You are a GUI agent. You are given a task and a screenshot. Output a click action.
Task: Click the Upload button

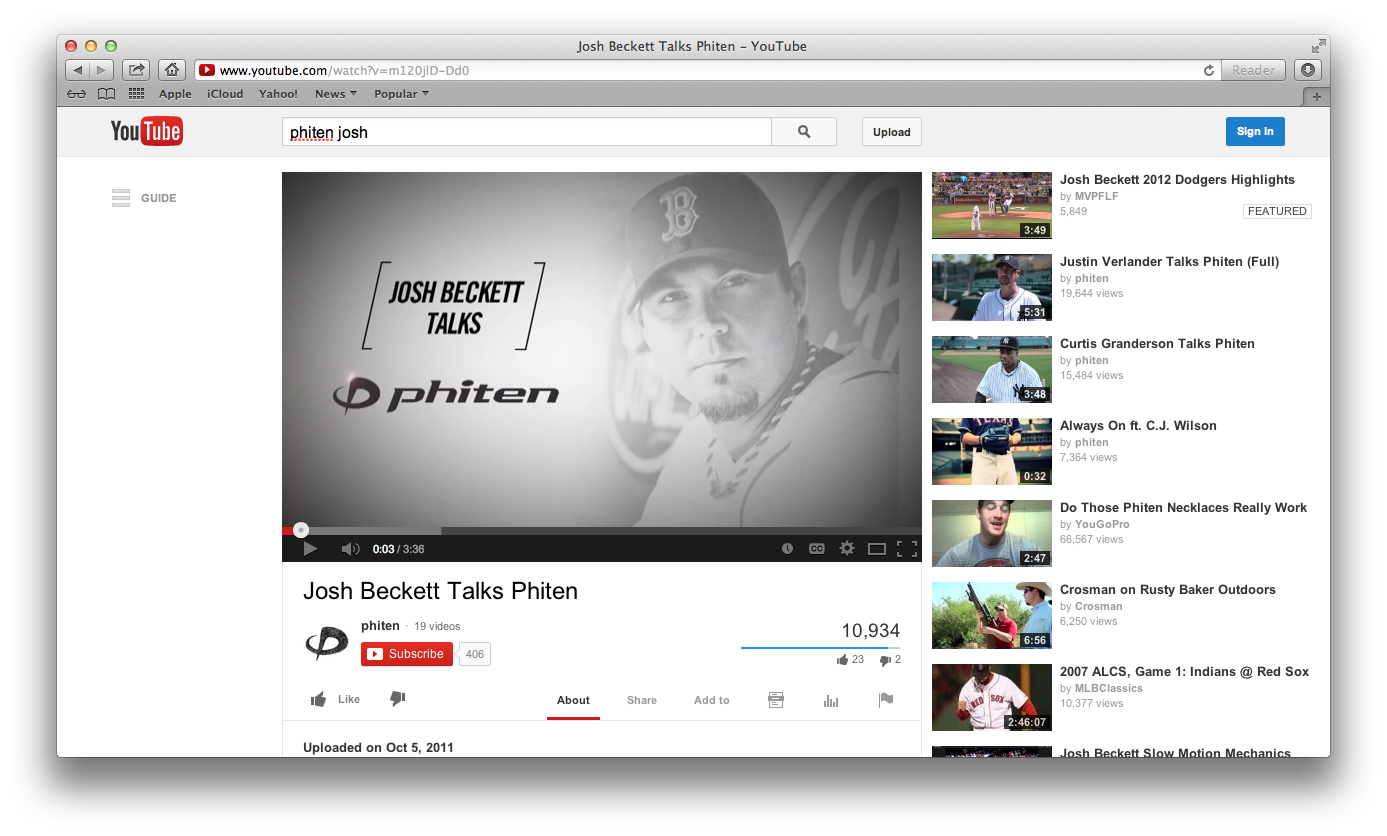(891, 132)
